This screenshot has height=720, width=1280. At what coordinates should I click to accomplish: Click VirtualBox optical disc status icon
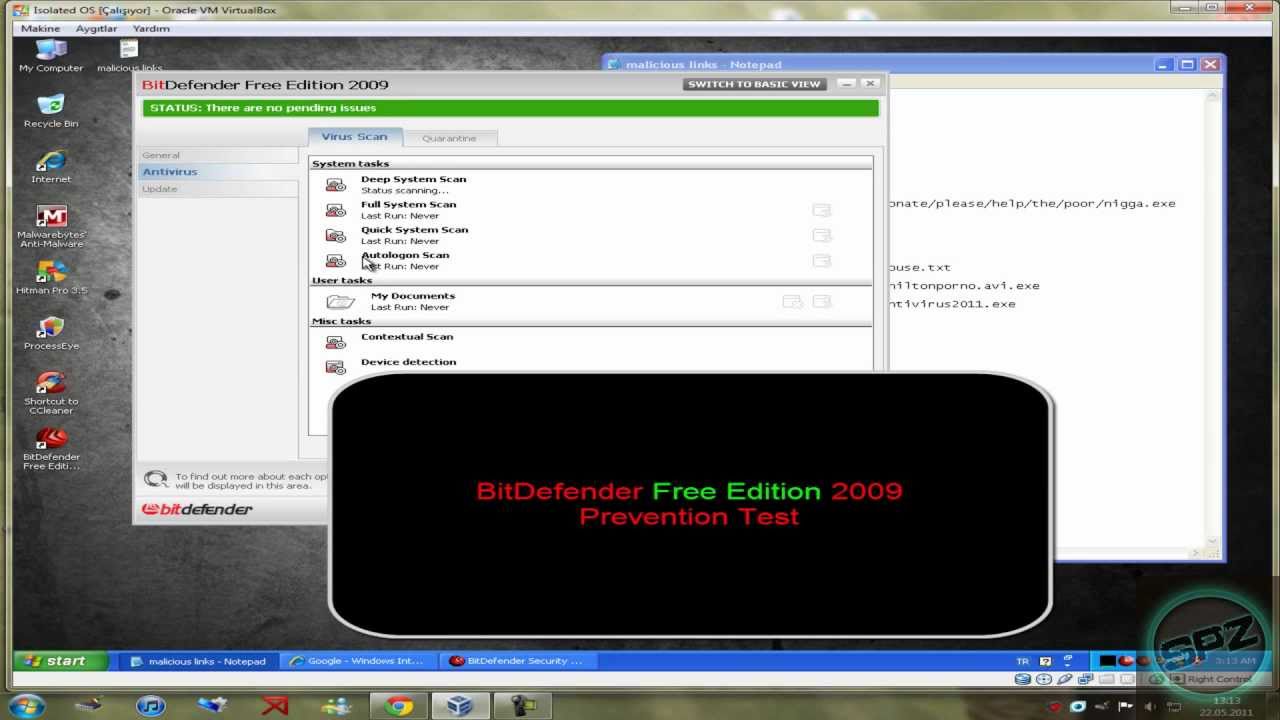tap(1044, 679)
